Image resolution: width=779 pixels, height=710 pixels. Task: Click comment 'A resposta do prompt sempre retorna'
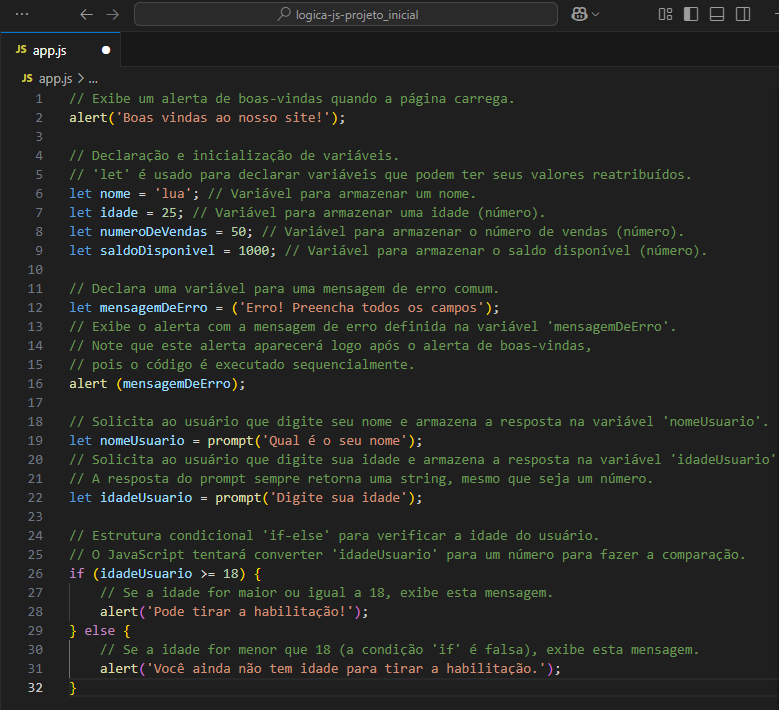coord(361,478)
